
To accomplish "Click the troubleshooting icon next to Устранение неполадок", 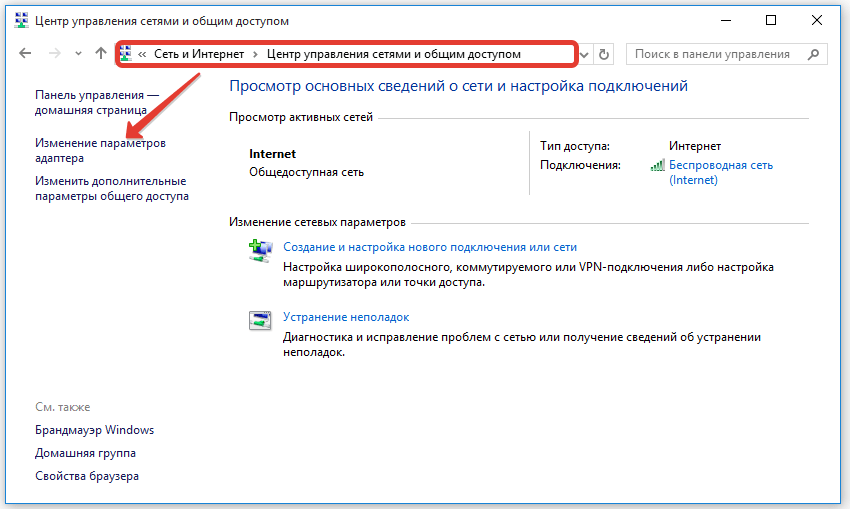I will (260, 321).
